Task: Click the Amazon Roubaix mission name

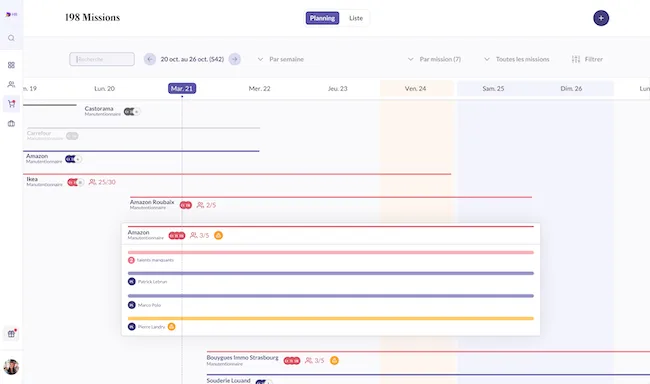Action: (152, 202)
